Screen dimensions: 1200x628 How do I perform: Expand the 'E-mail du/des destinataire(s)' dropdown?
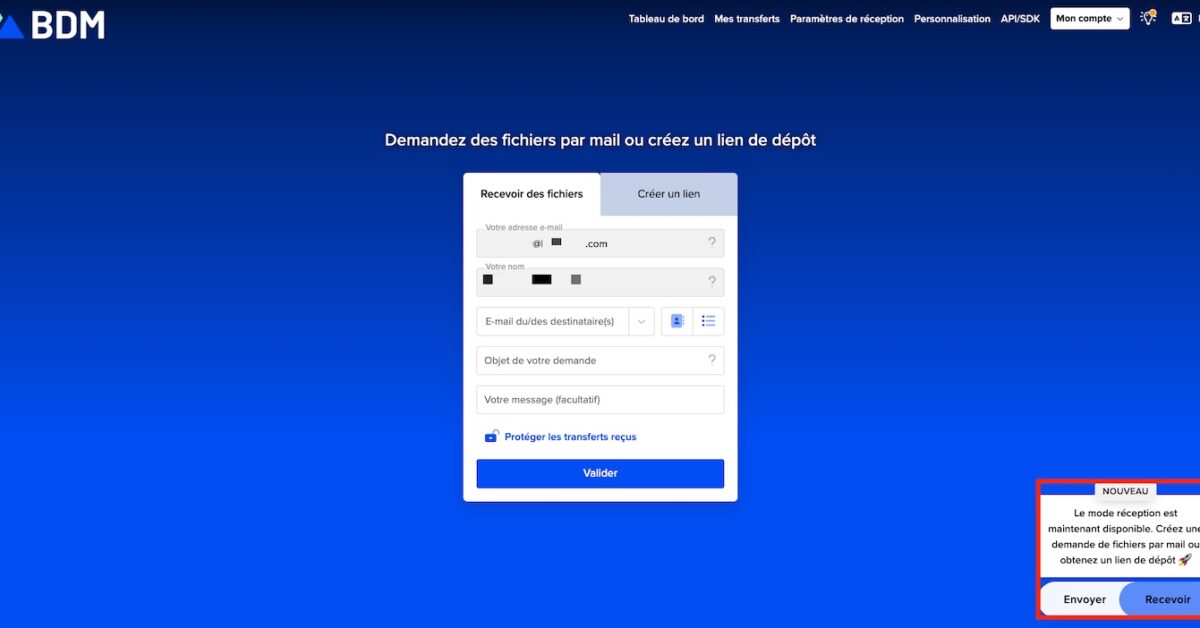pyautogui.click(x=641, y=321)
